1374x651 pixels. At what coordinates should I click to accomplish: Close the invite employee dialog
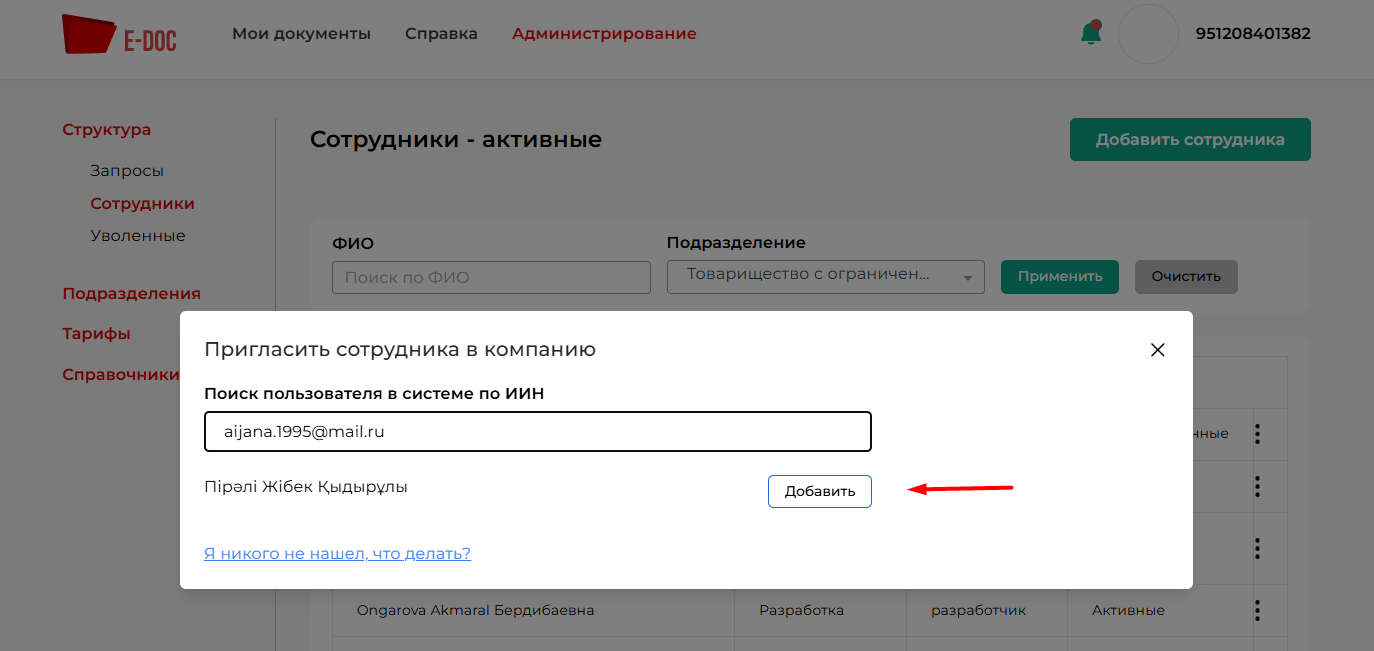click(x=1158, y=350)
